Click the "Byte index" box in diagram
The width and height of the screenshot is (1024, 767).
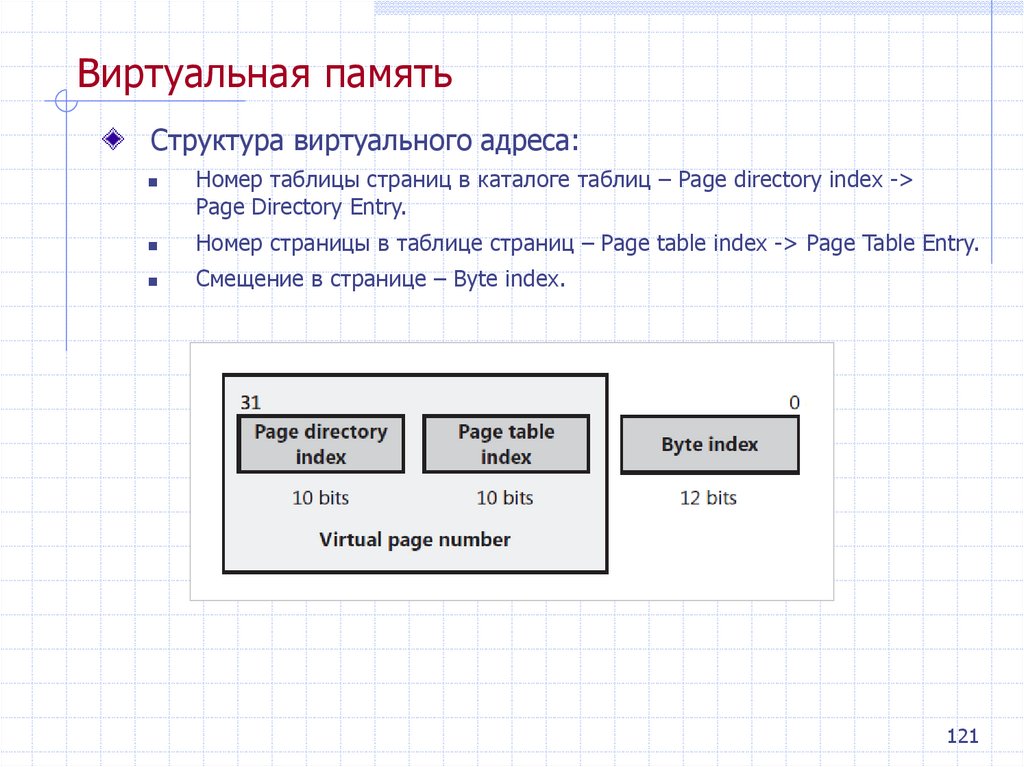710,445
